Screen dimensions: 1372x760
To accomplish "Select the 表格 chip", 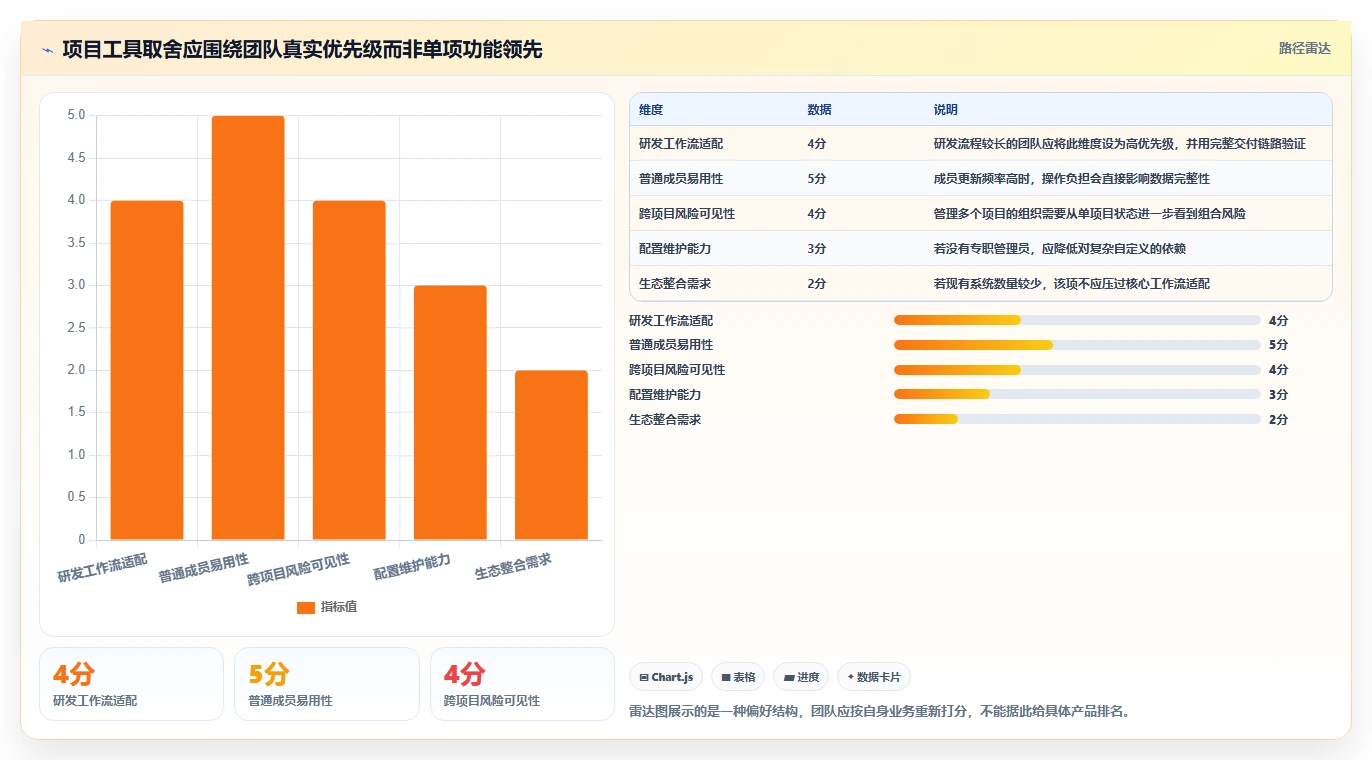I will click(x=737, y=677).
